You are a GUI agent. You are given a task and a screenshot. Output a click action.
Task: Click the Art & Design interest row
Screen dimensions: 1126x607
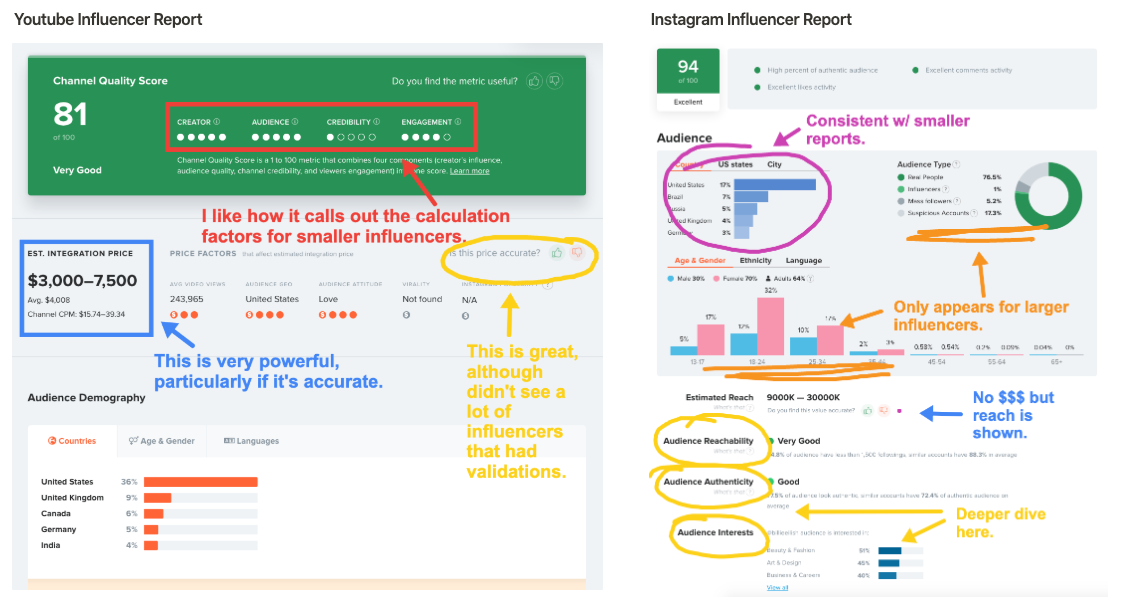pos(844,563)
